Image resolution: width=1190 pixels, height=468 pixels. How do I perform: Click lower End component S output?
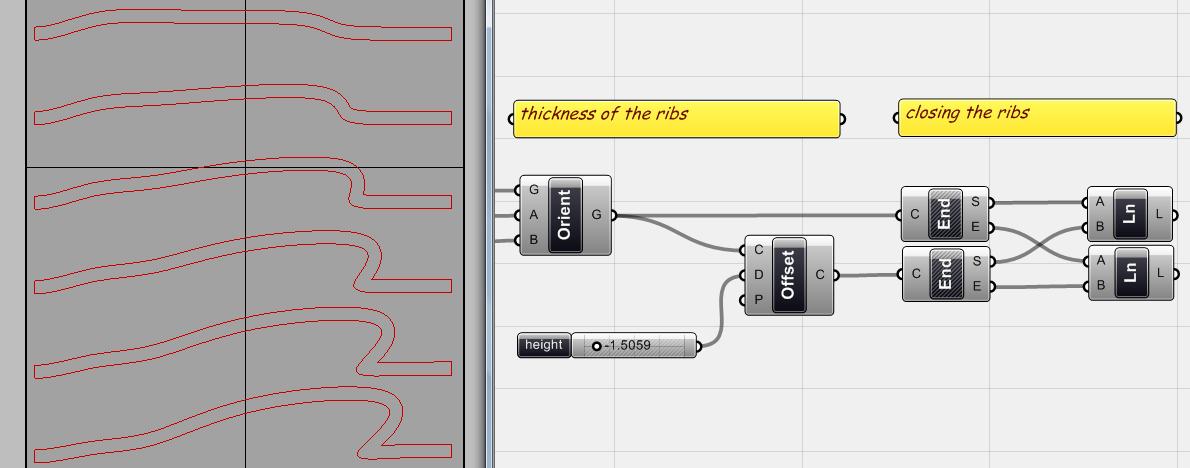[978, 262]
